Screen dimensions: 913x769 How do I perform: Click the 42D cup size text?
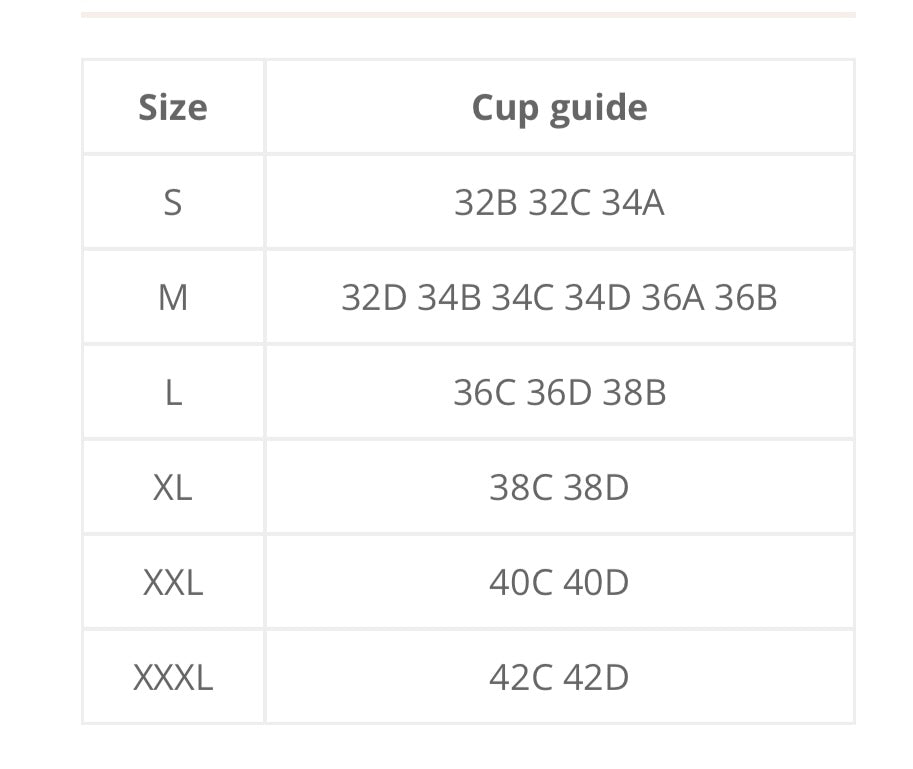(x=596, y=677)
